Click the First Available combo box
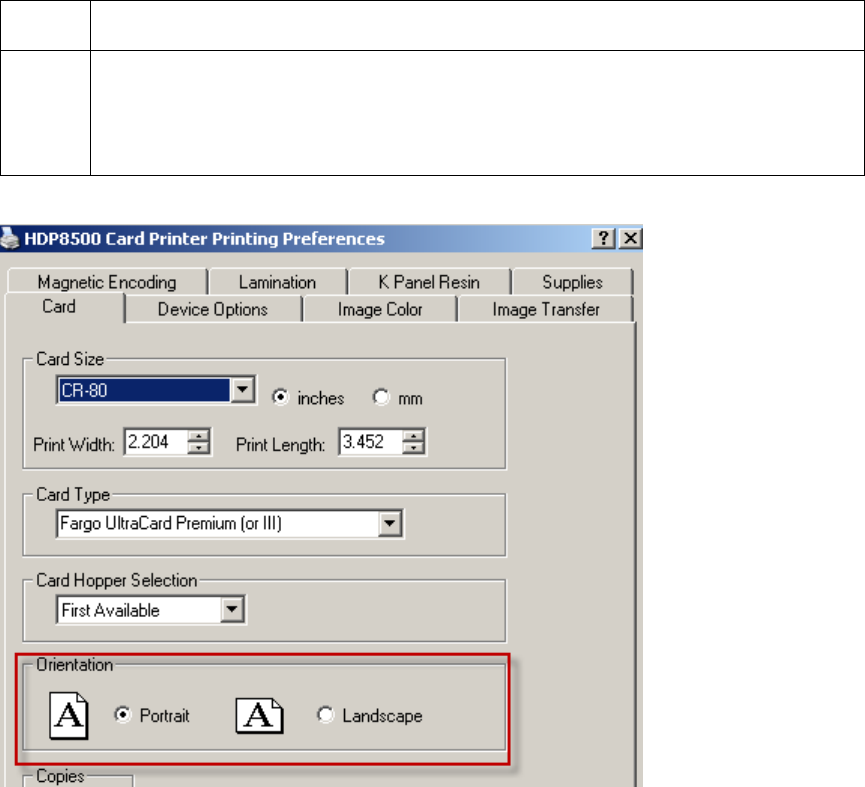This screenshot has height=787, width=865. (151, 609)
